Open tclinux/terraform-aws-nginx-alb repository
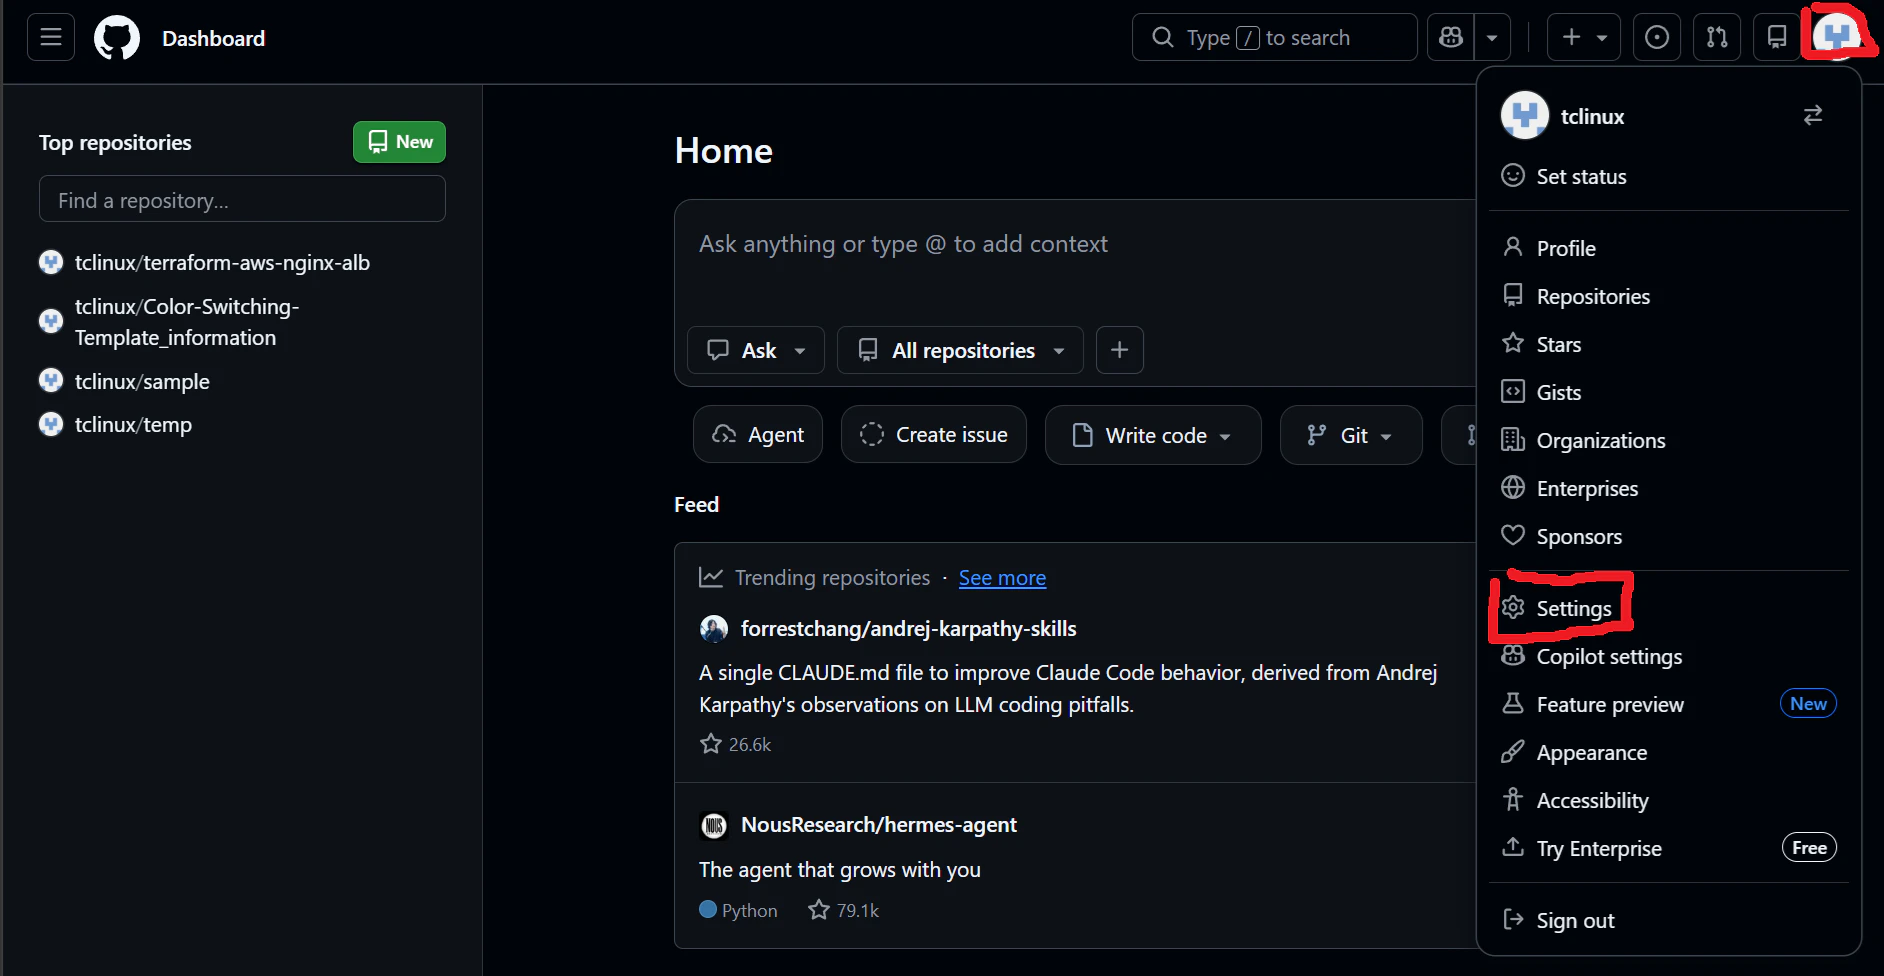The image size is (1884, 976). 222,262
